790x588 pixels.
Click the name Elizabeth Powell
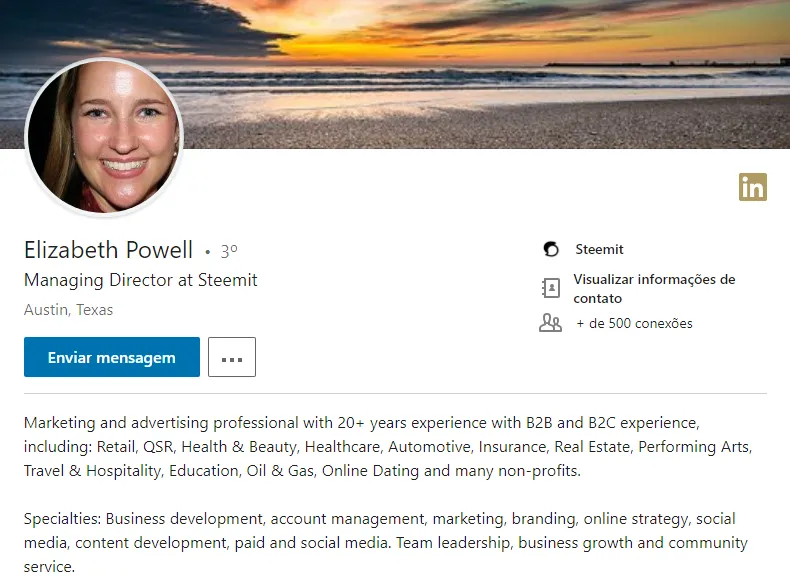point(108,250)
